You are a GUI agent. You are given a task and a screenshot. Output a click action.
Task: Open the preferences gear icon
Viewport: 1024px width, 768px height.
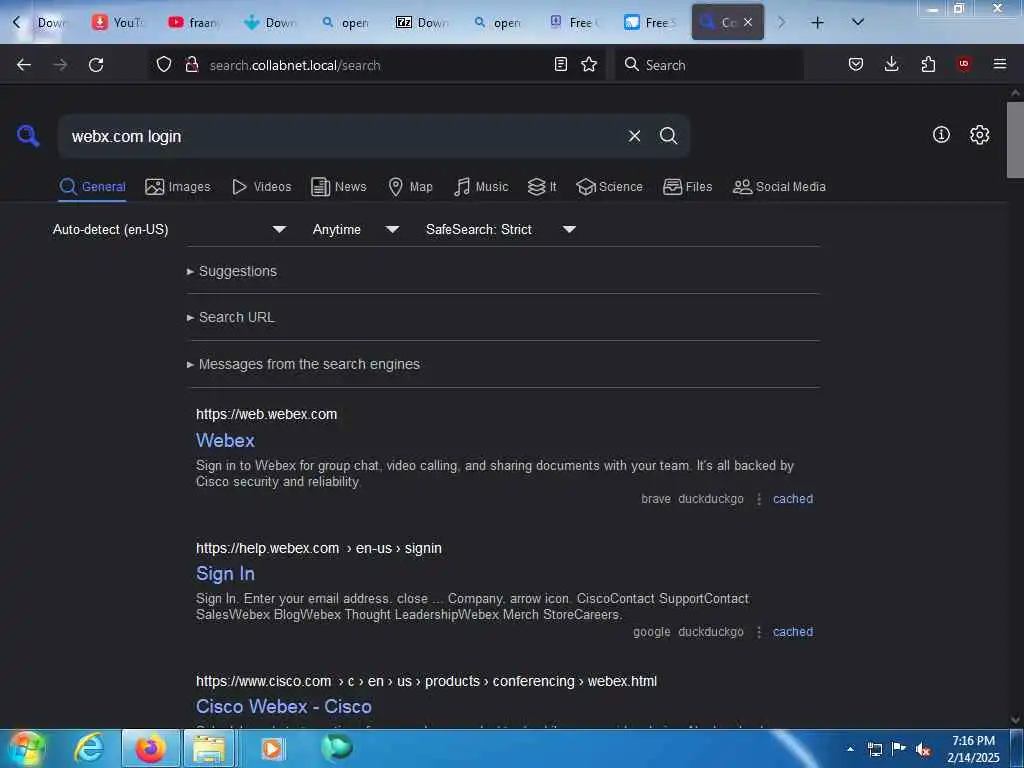point(980,135)
